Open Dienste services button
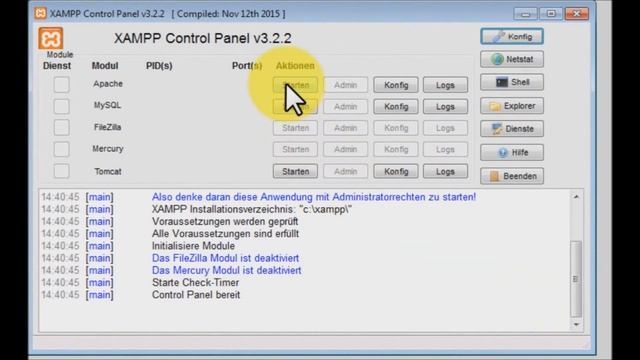This screenshot has width=640, height=360. click(x=512, y=129)
